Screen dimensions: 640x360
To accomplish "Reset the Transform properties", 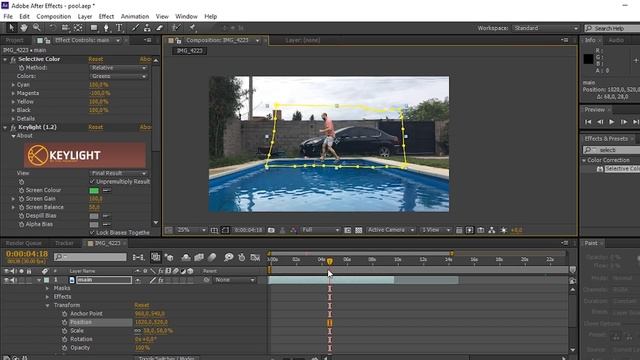I will (142, 305).
